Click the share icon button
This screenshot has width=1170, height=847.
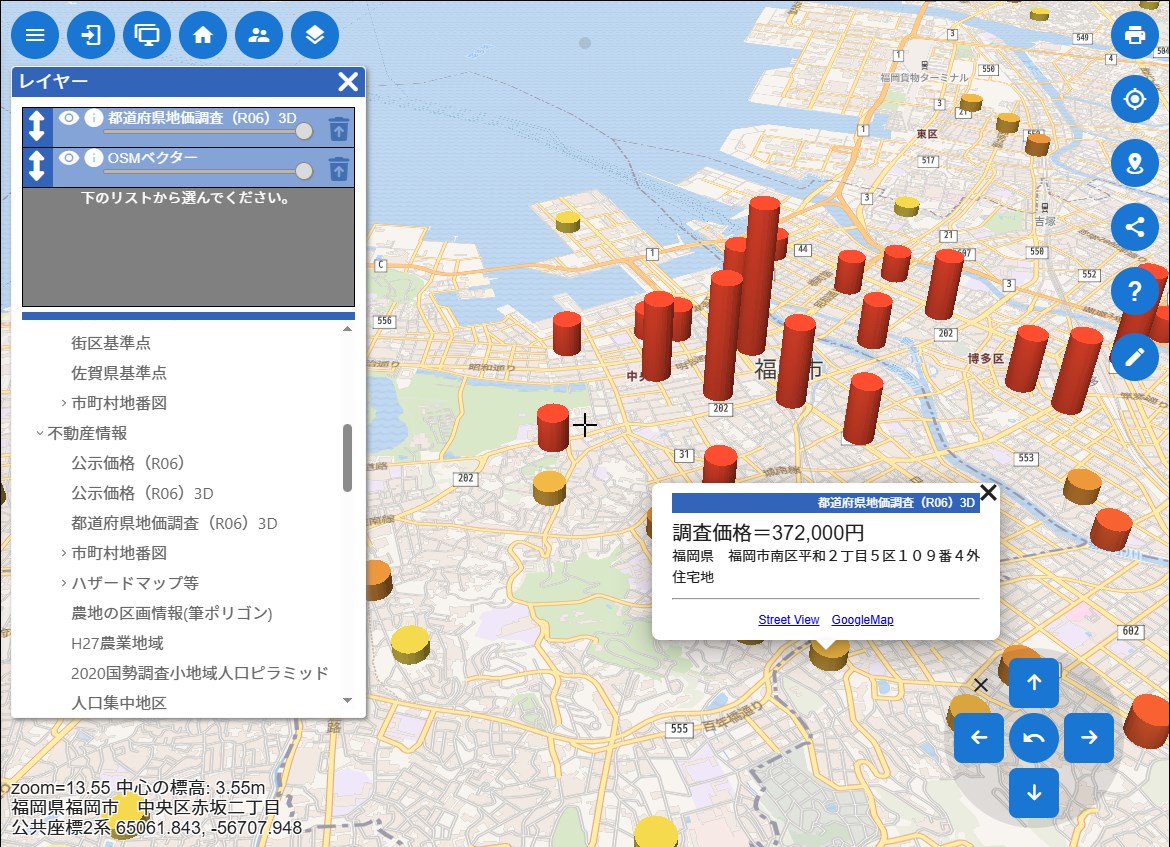pos(1134,227)
